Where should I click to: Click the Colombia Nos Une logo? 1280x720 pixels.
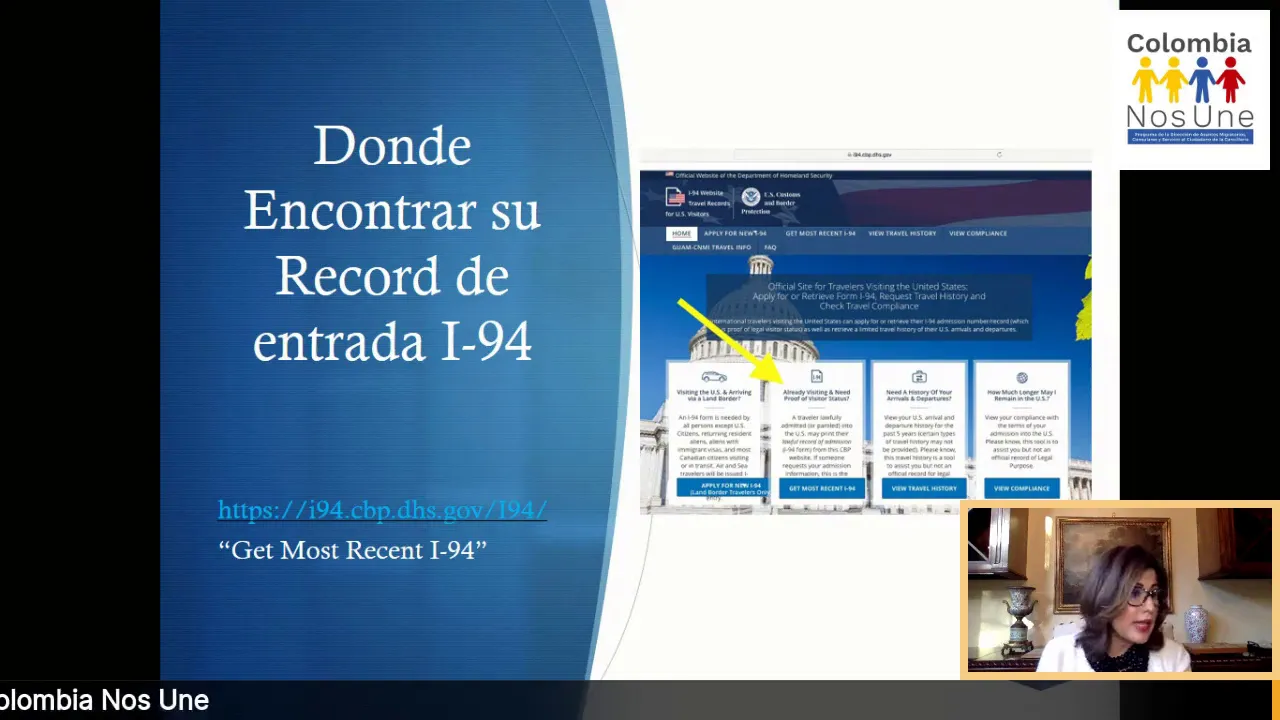click(1189, 88)
